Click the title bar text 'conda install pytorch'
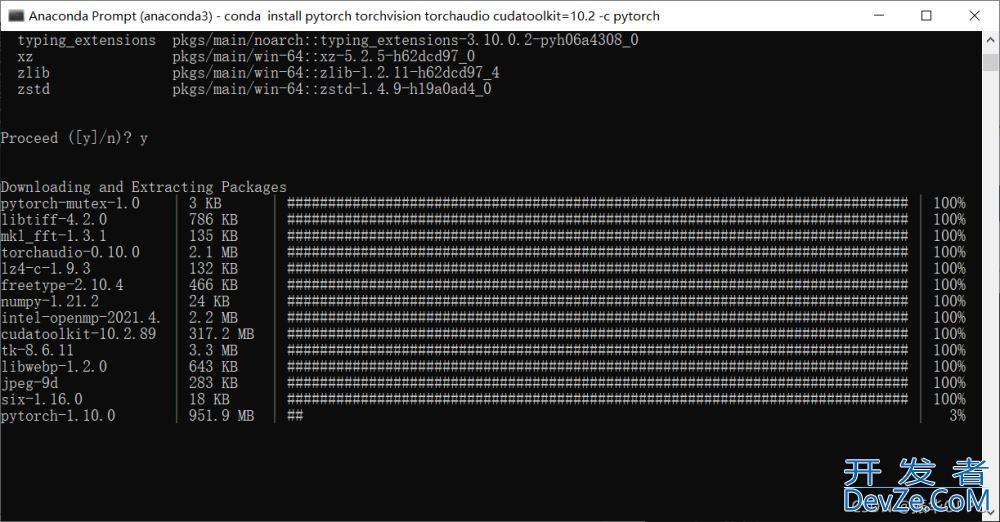This screenshot has width=1000, height=522. click(x=288, y=16)
